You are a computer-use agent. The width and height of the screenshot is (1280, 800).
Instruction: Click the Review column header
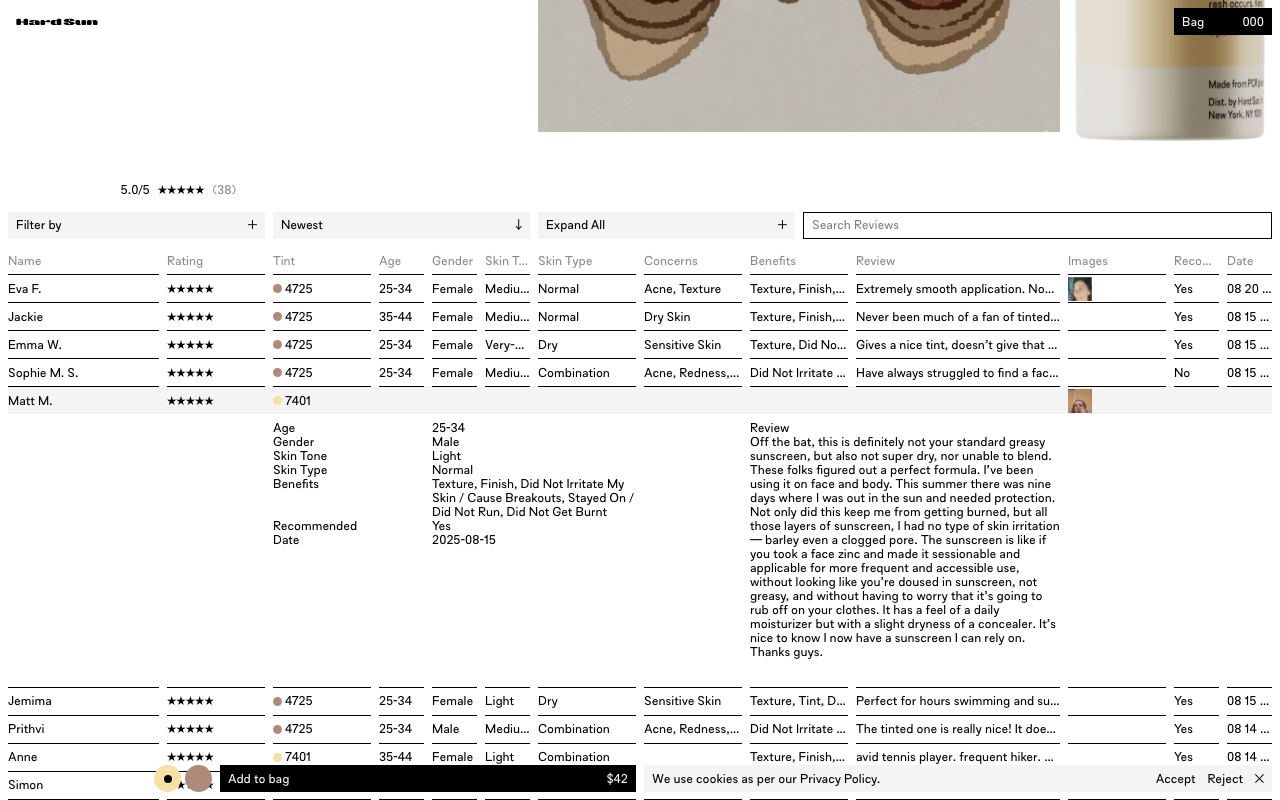click(x=876, y=261)
